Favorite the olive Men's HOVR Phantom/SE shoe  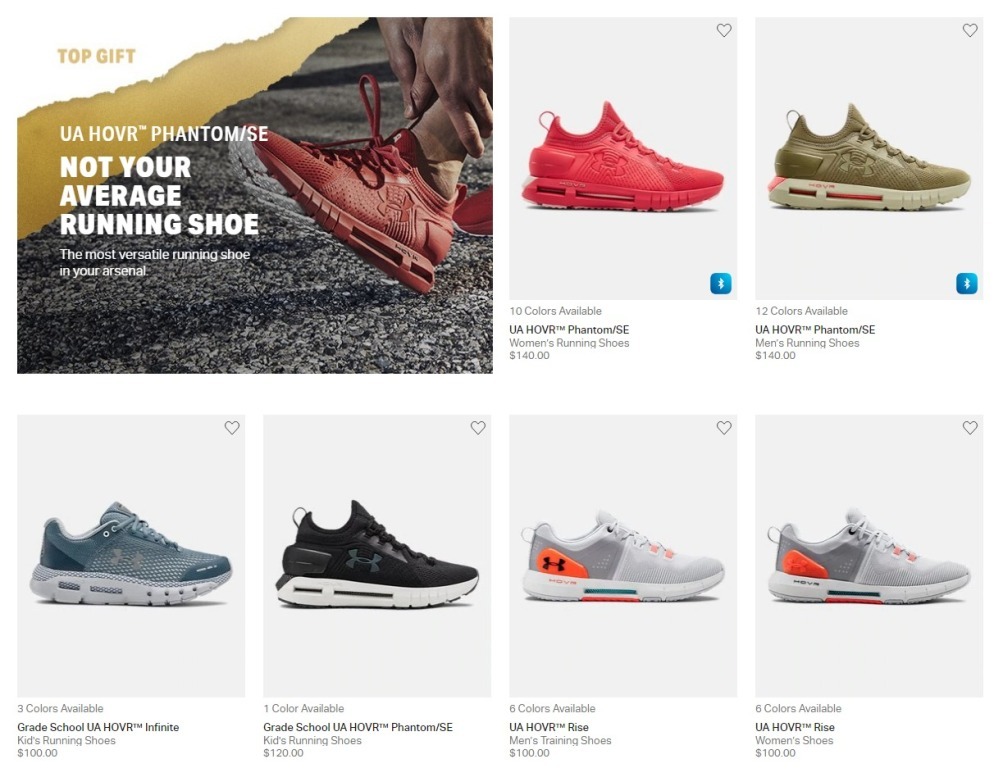click(x=970, y=30)
